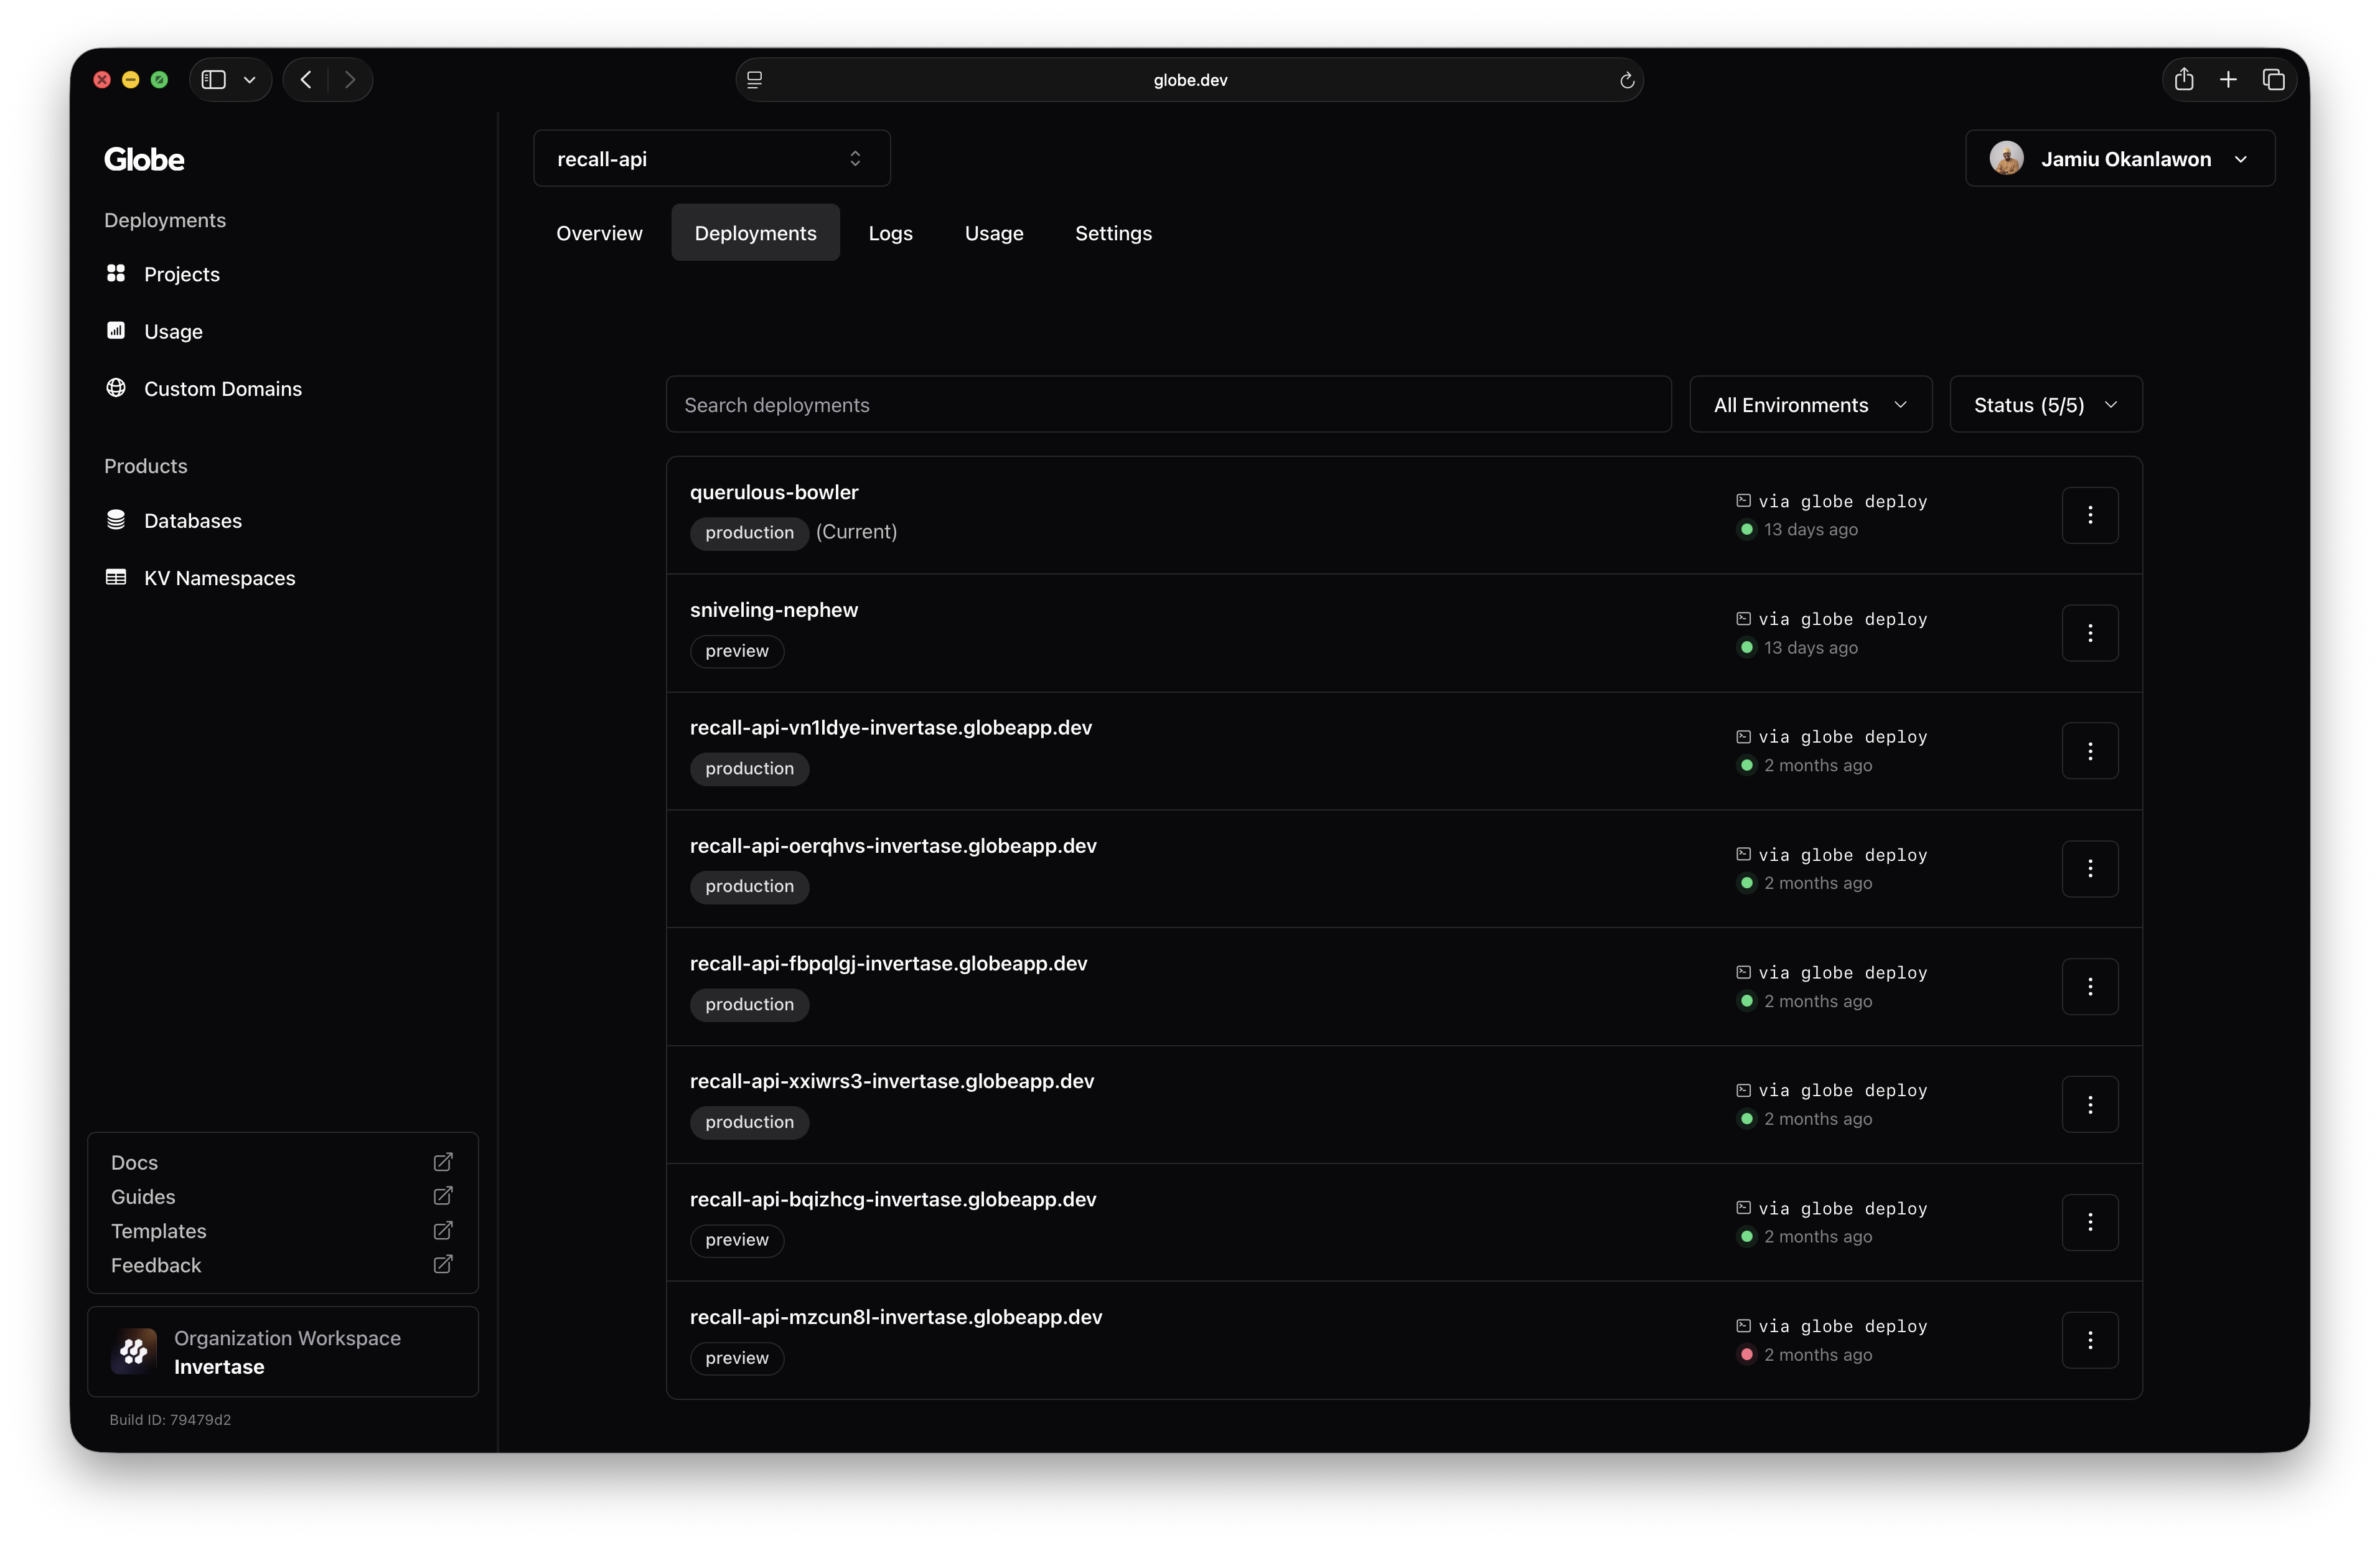Viewport: 2380px width, 1545px height.
Task: Click the Usage chart icon in the sidebar
Action: pyautogui.click(x=116, y=330)
